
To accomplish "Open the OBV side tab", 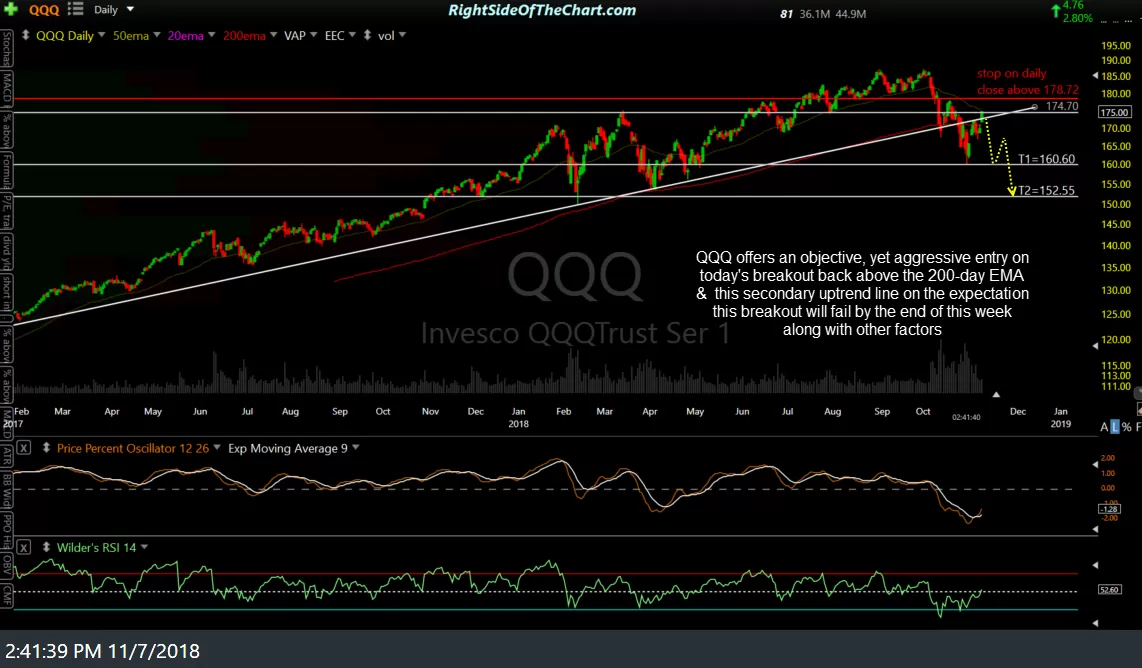I will pos(7,566).
